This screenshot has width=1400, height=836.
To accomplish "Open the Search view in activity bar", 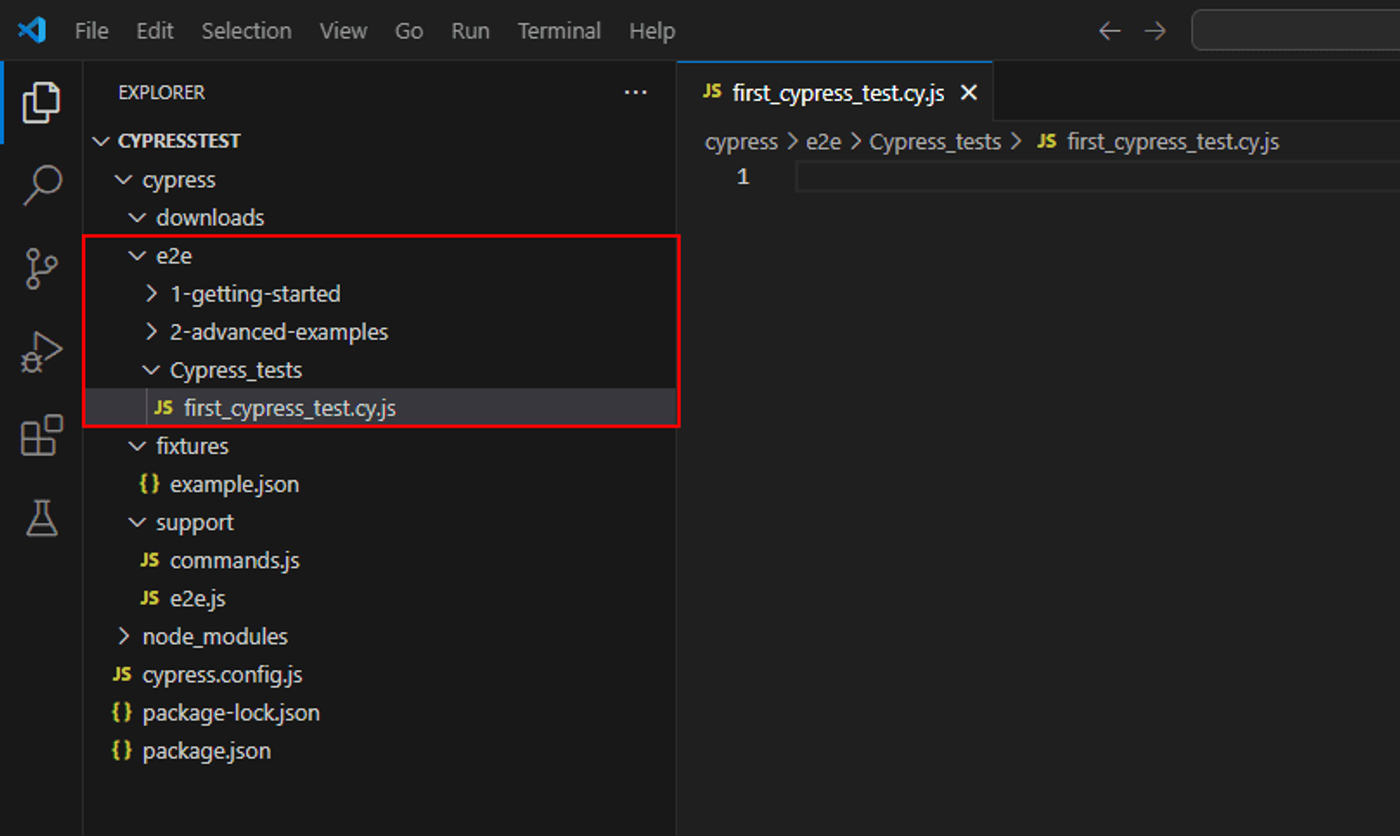I will tap(41, 186).
